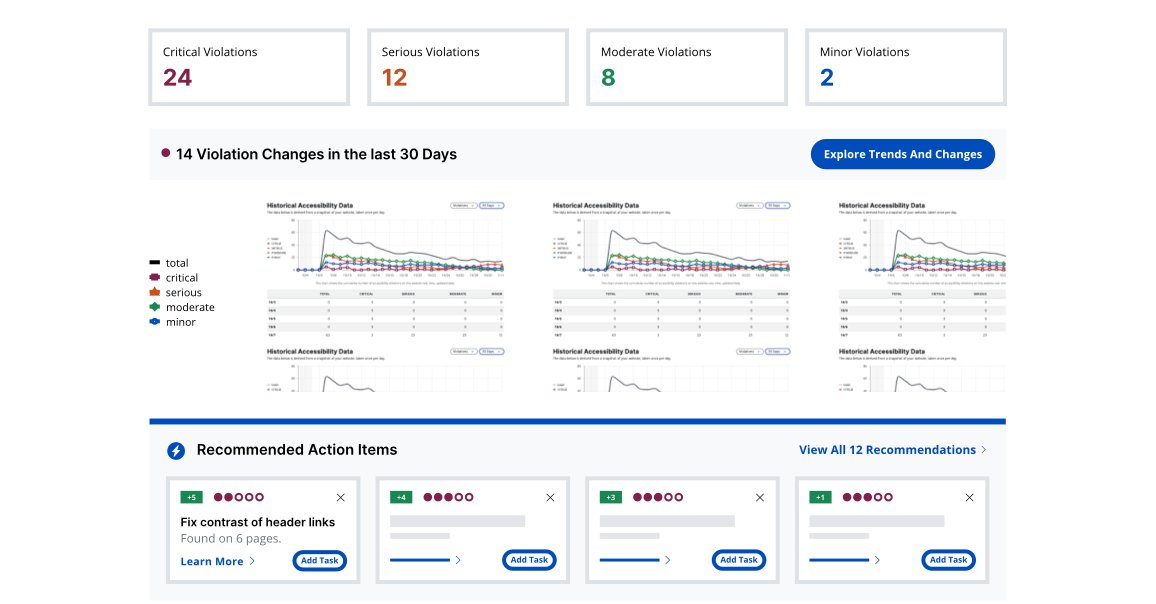Click the Found on 6 pages text

(231, 539)
